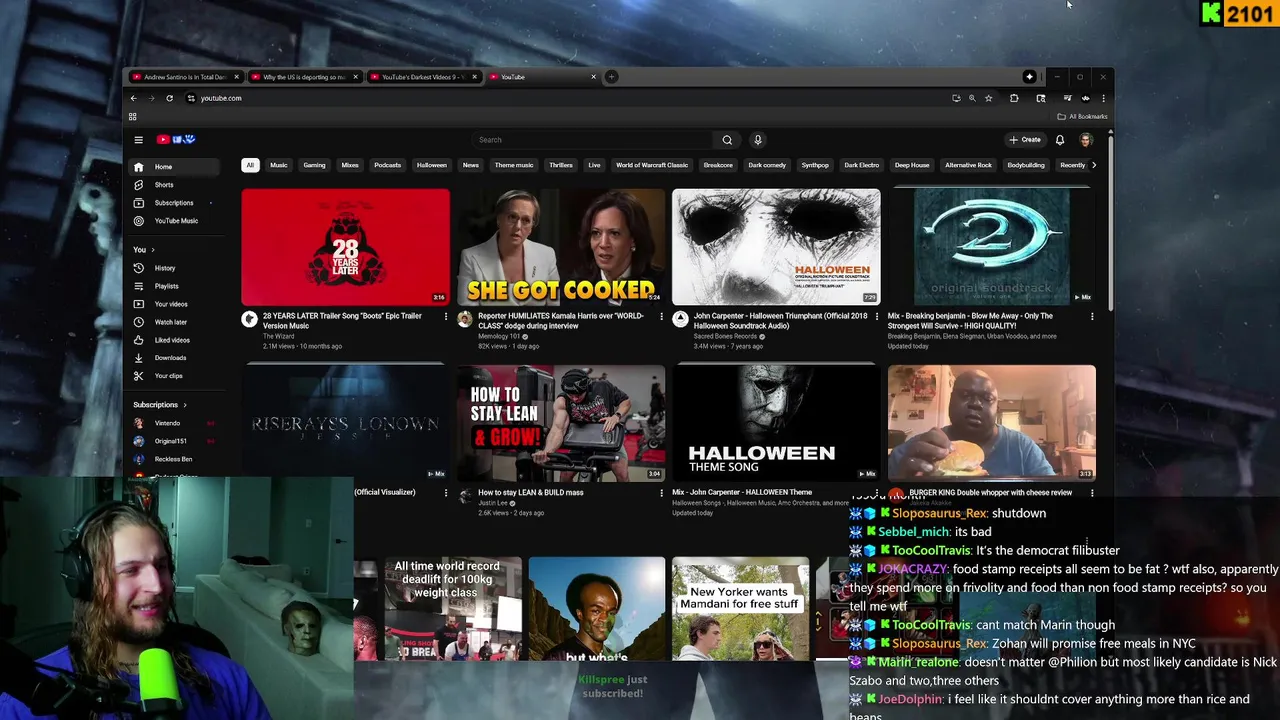Play the Halloween theme song thumbnail

click(776, 423)
